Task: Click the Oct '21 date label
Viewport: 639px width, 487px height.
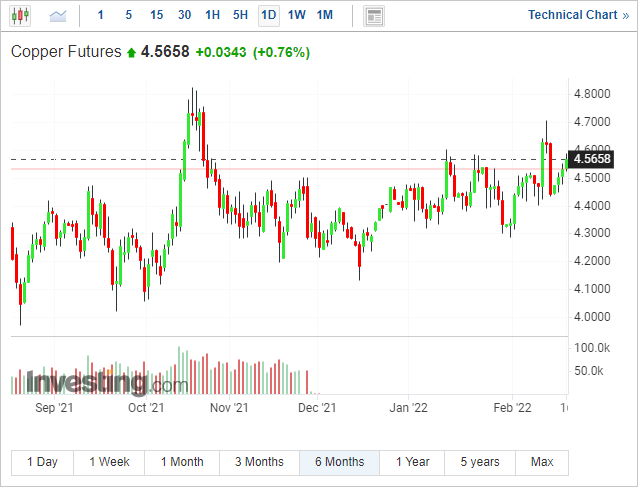Action: pyautogui.click(x=146, y=408)
